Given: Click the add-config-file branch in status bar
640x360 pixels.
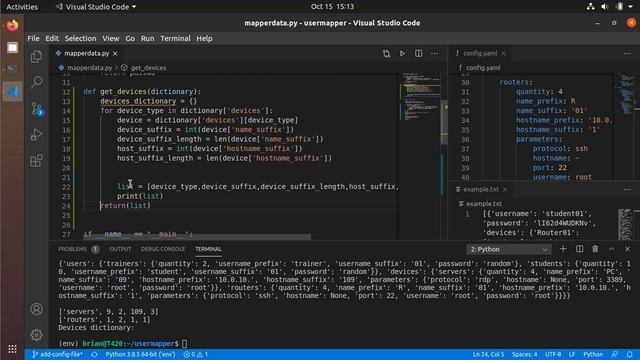Looking at the screenshot, I should tap(58, 354).
